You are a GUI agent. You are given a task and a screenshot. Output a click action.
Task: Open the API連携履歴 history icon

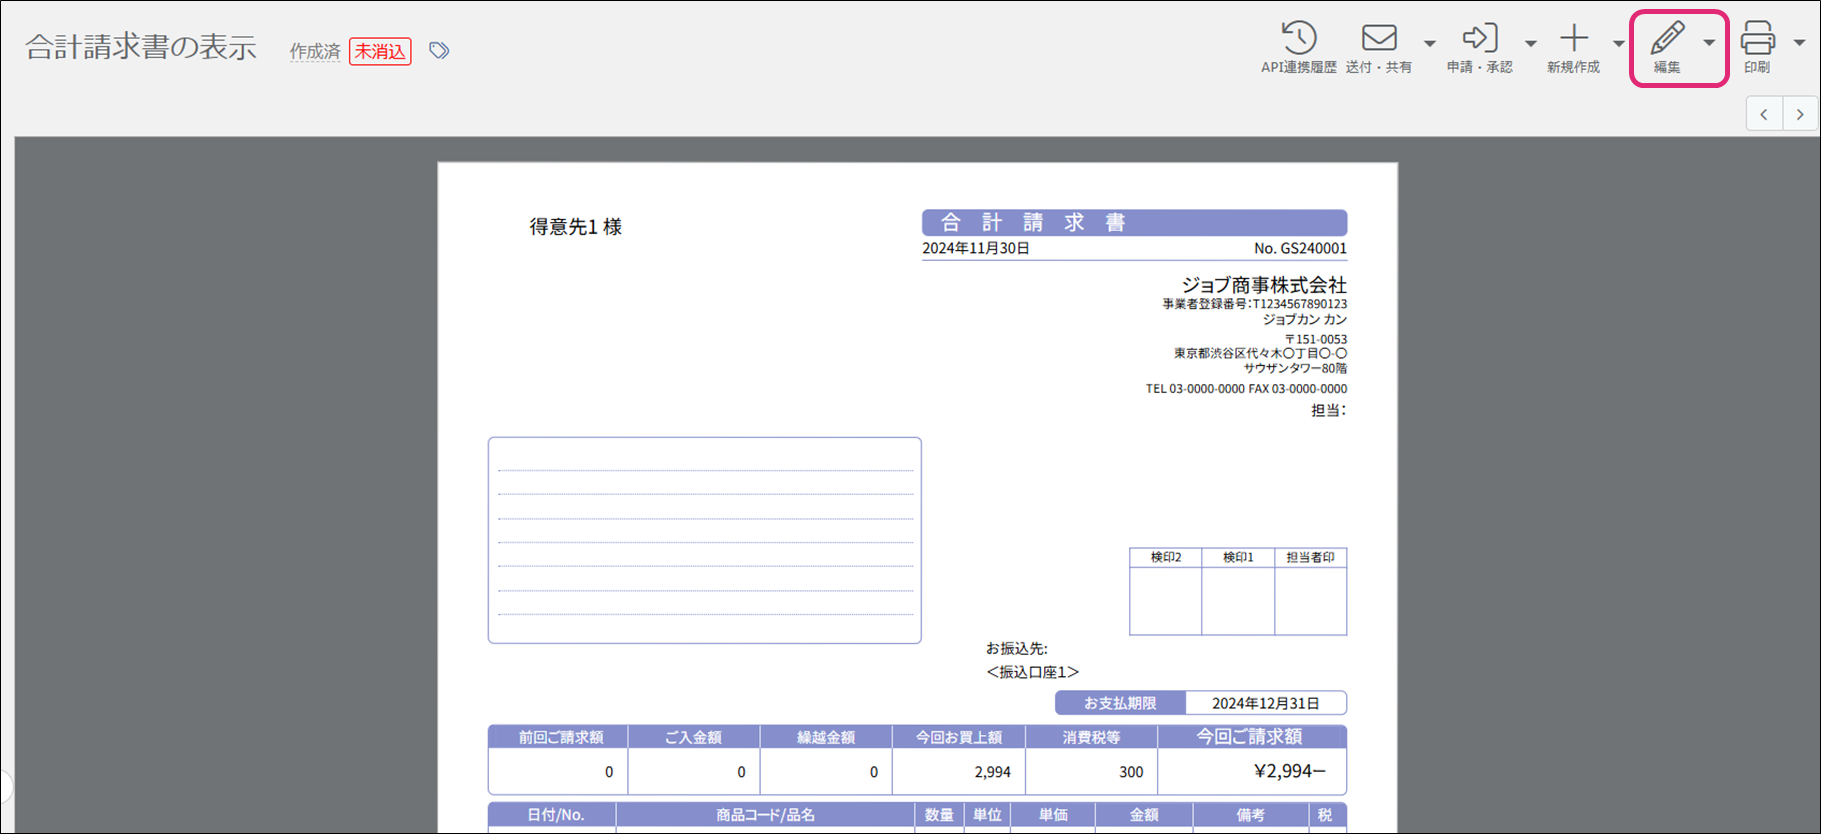[1298, 39]
